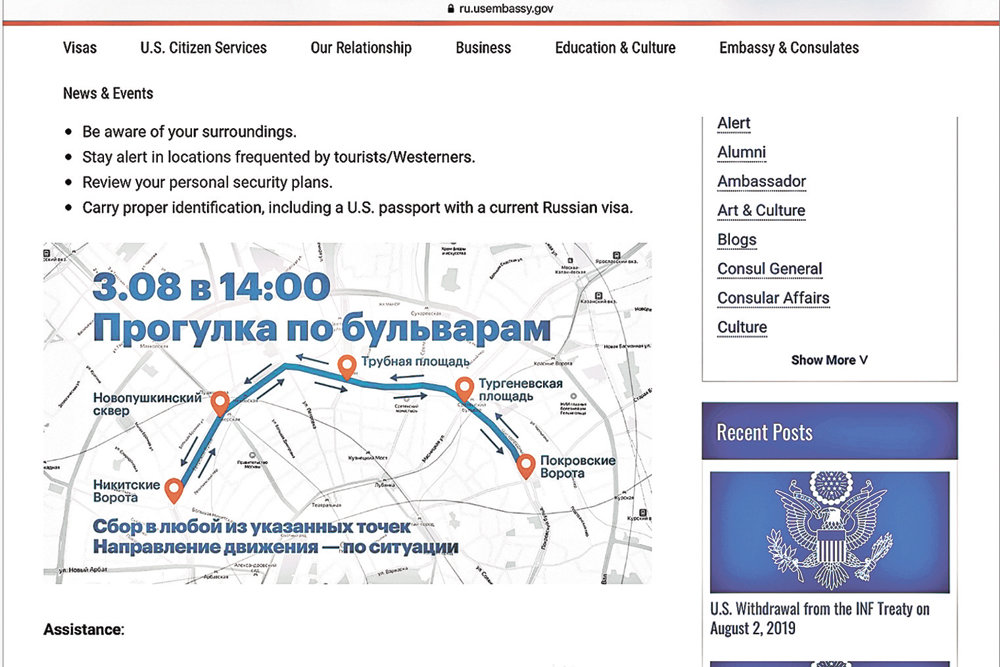
Task: Open the Our Relationship menu
Action: pos(361,48)
